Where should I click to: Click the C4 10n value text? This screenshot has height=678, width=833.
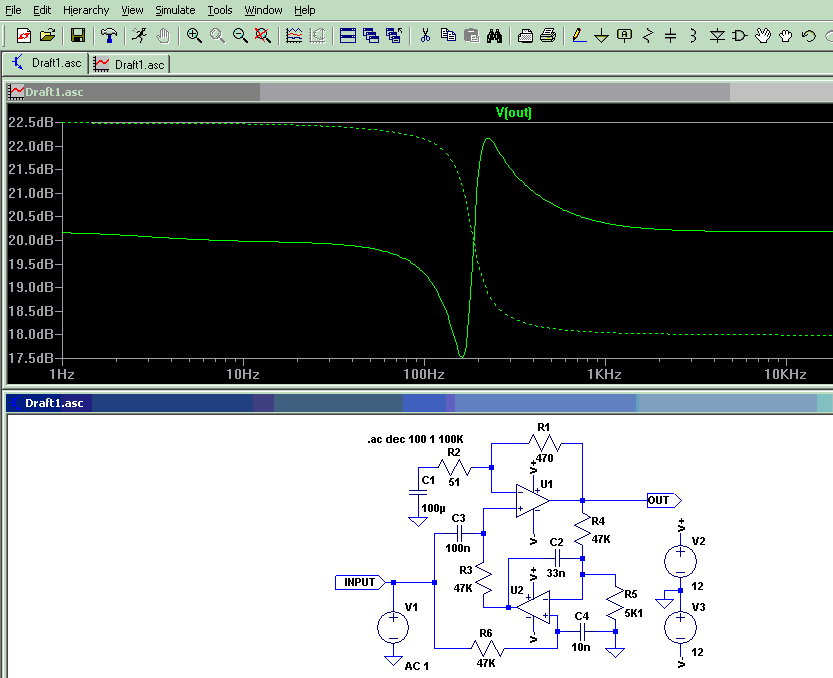click(x=581, y=647)
